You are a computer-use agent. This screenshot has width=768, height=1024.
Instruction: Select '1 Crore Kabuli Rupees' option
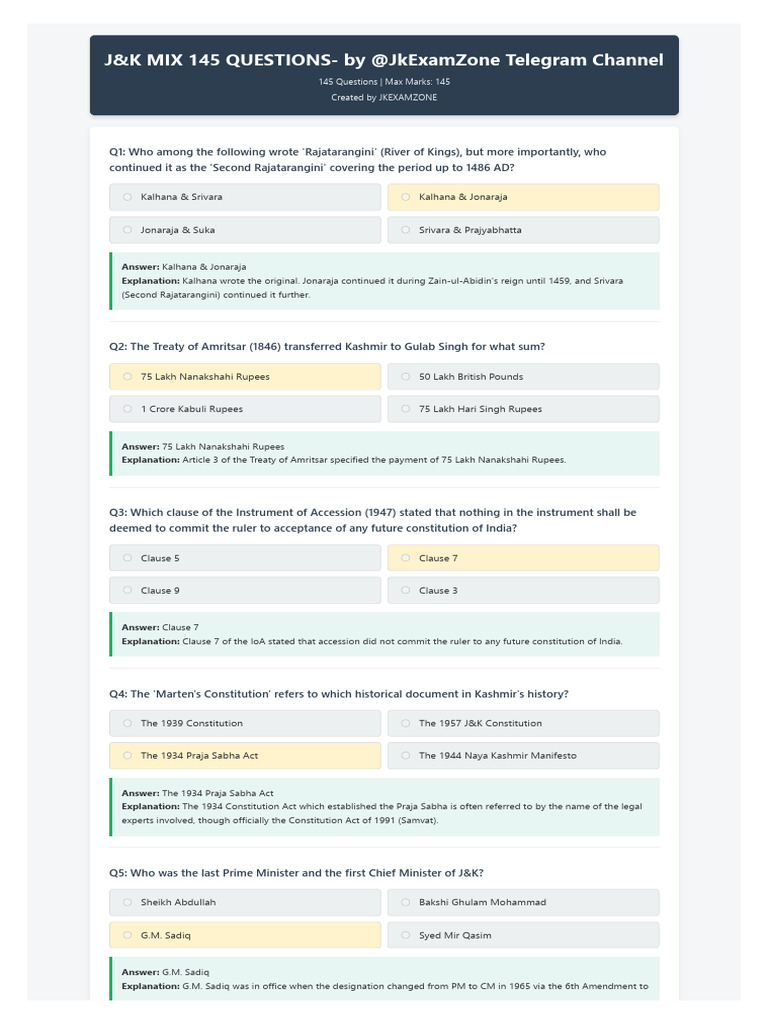point(245,409)
